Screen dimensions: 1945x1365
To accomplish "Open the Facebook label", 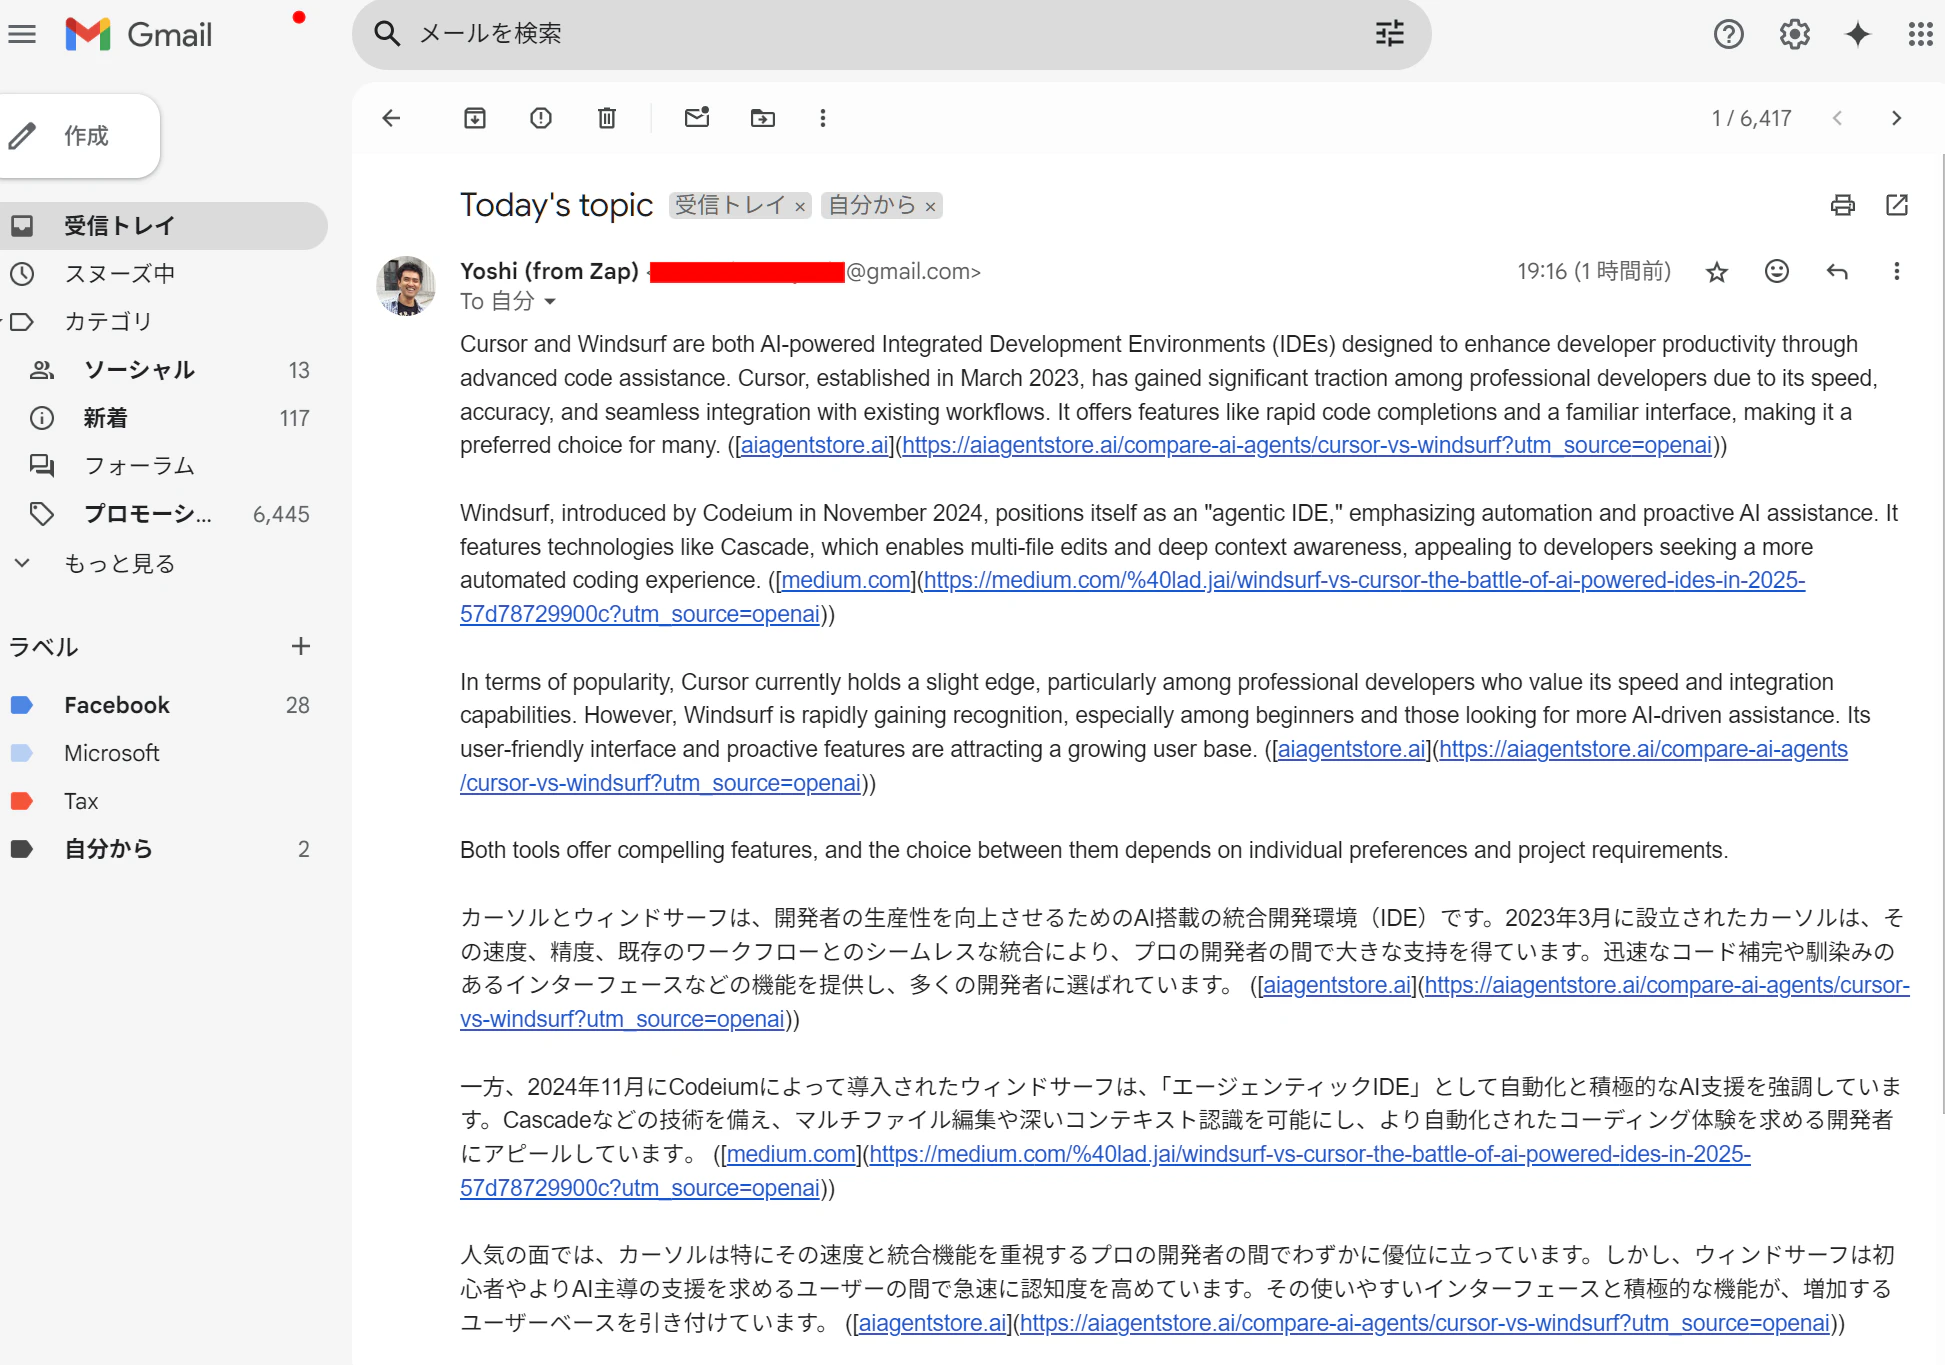I will (164, 705).
